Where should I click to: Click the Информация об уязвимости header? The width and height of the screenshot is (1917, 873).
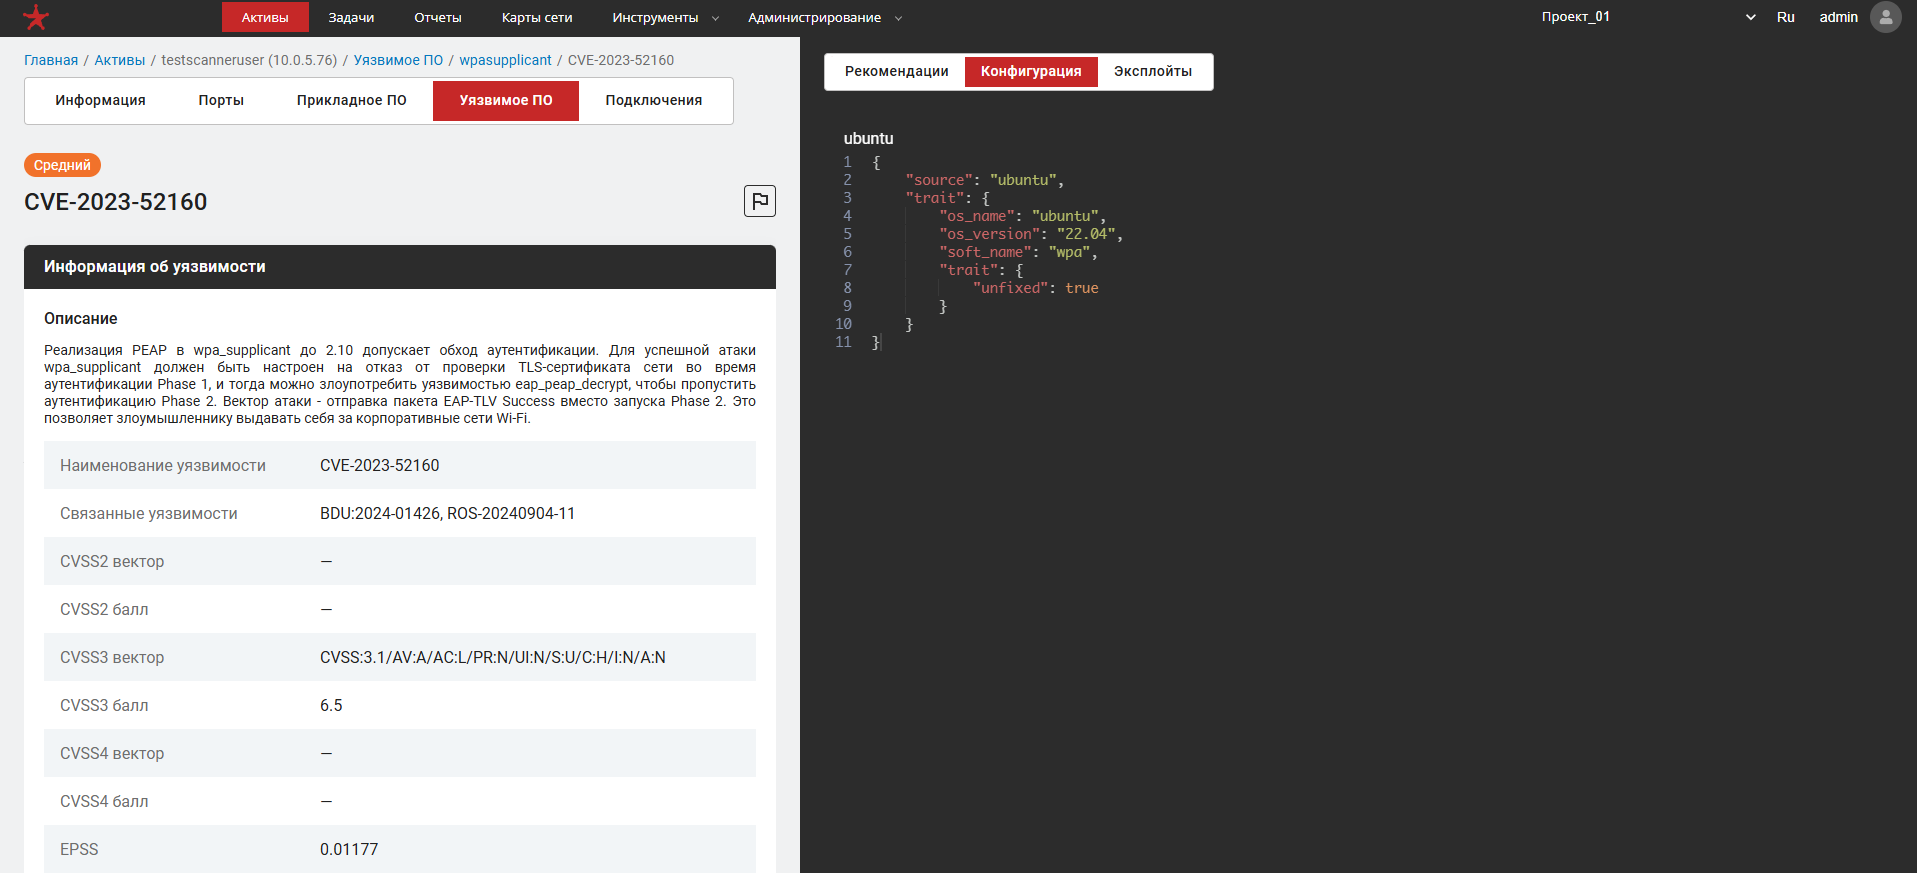pyautogui.click(x=400, y=267)
